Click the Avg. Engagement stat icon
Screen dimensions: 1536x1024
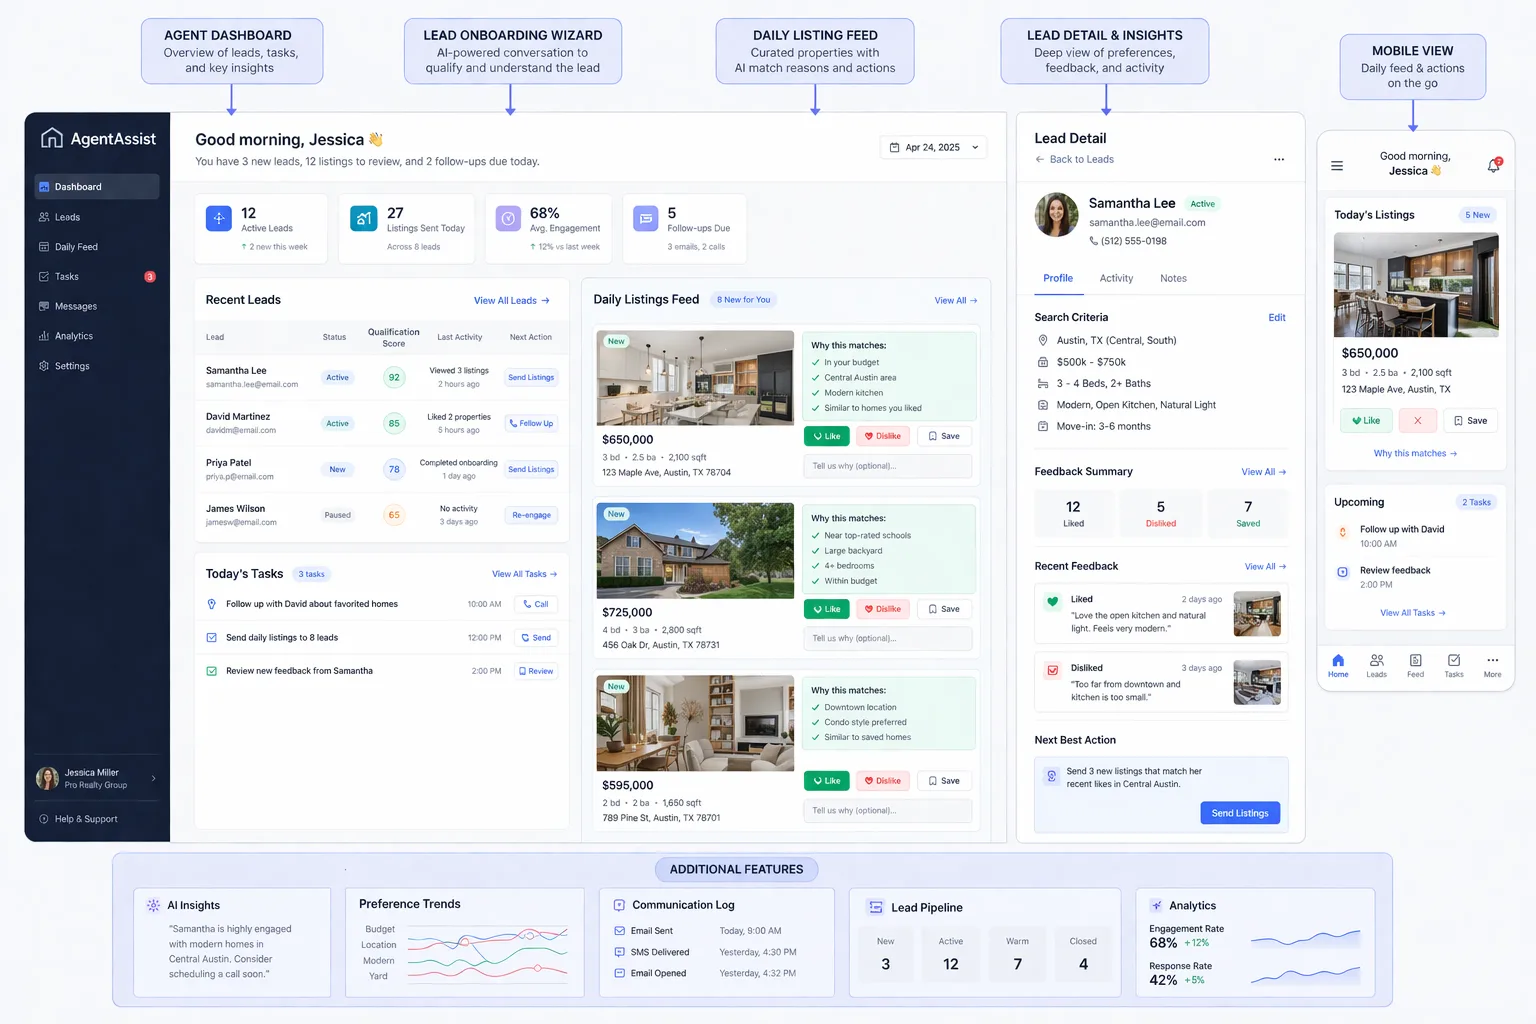[x=508, y=218]
